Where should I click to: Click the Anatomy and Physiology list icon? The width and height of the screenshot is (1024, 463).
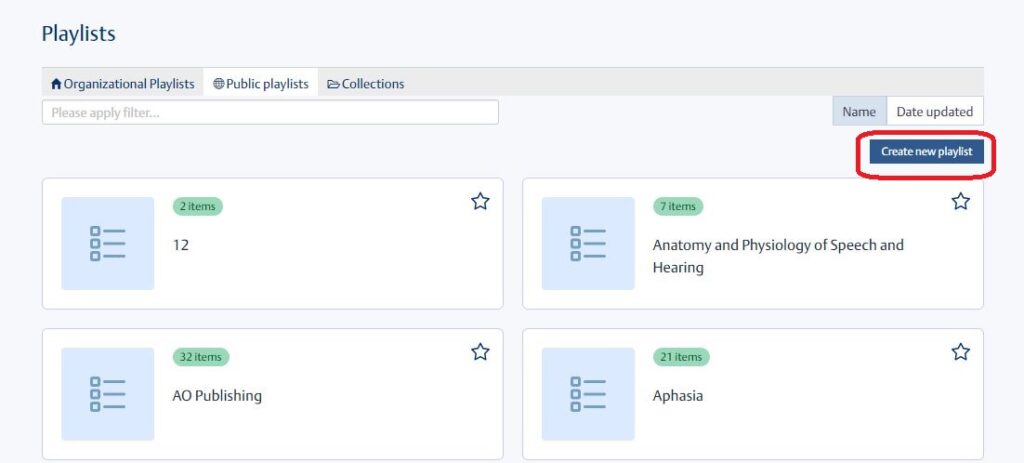[588, 243]
